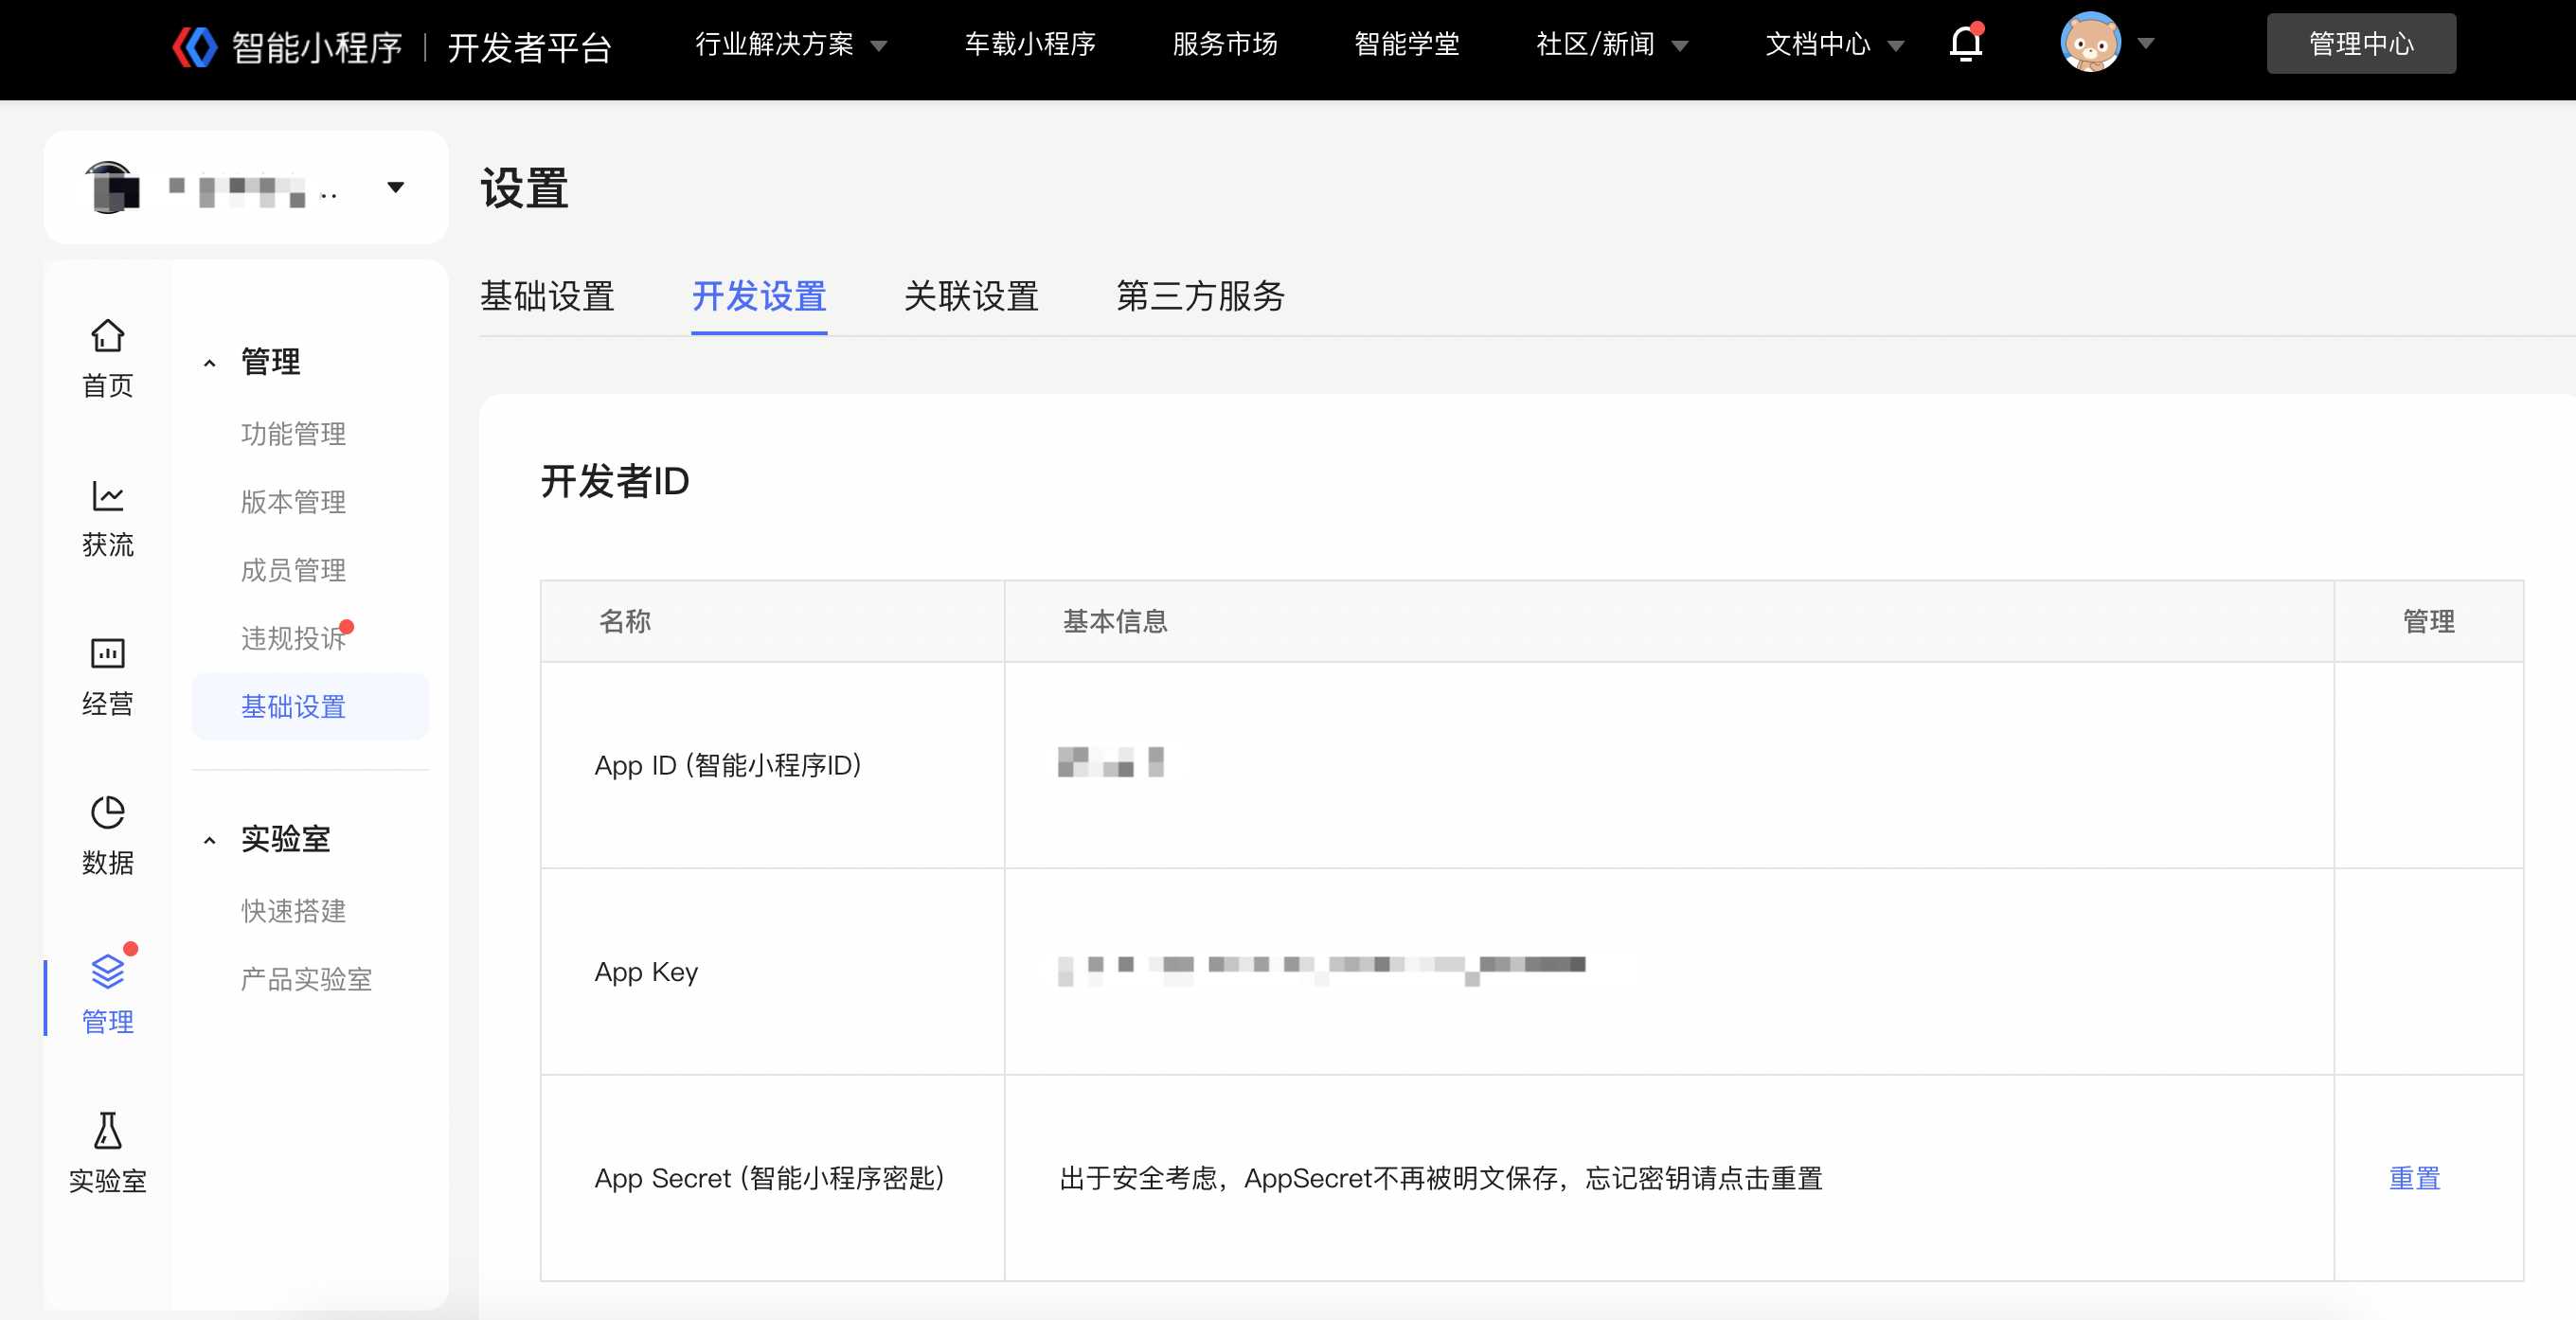This screenshot has height=1320, width=2576.
Task: Open the 获流 chart icon section
Action: tap(107, 497)
